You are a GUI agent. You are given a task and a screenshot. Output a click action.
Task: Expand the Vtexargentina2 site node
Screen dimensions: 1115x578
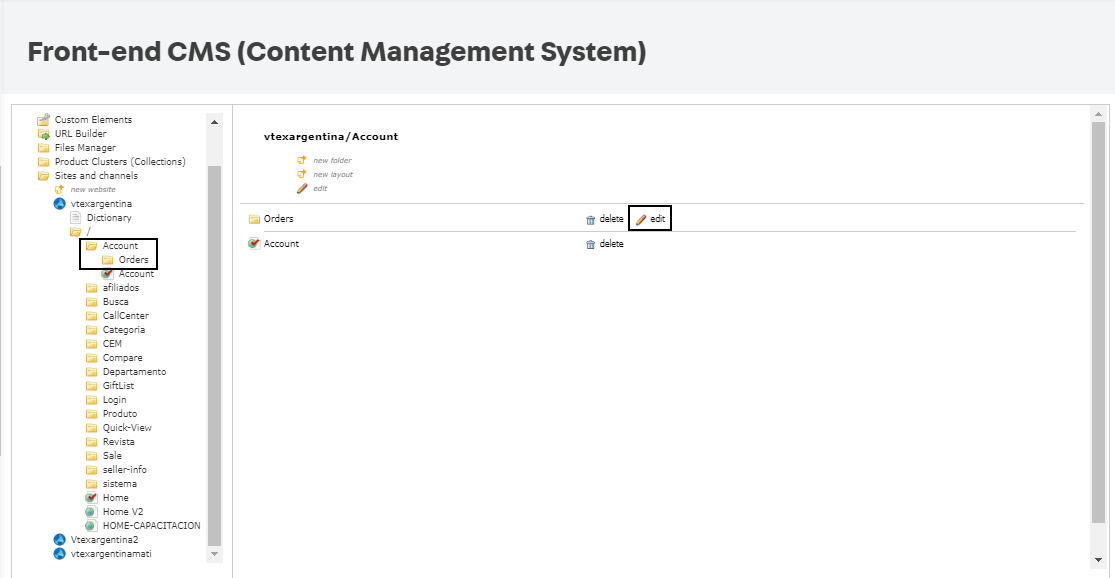59,539
